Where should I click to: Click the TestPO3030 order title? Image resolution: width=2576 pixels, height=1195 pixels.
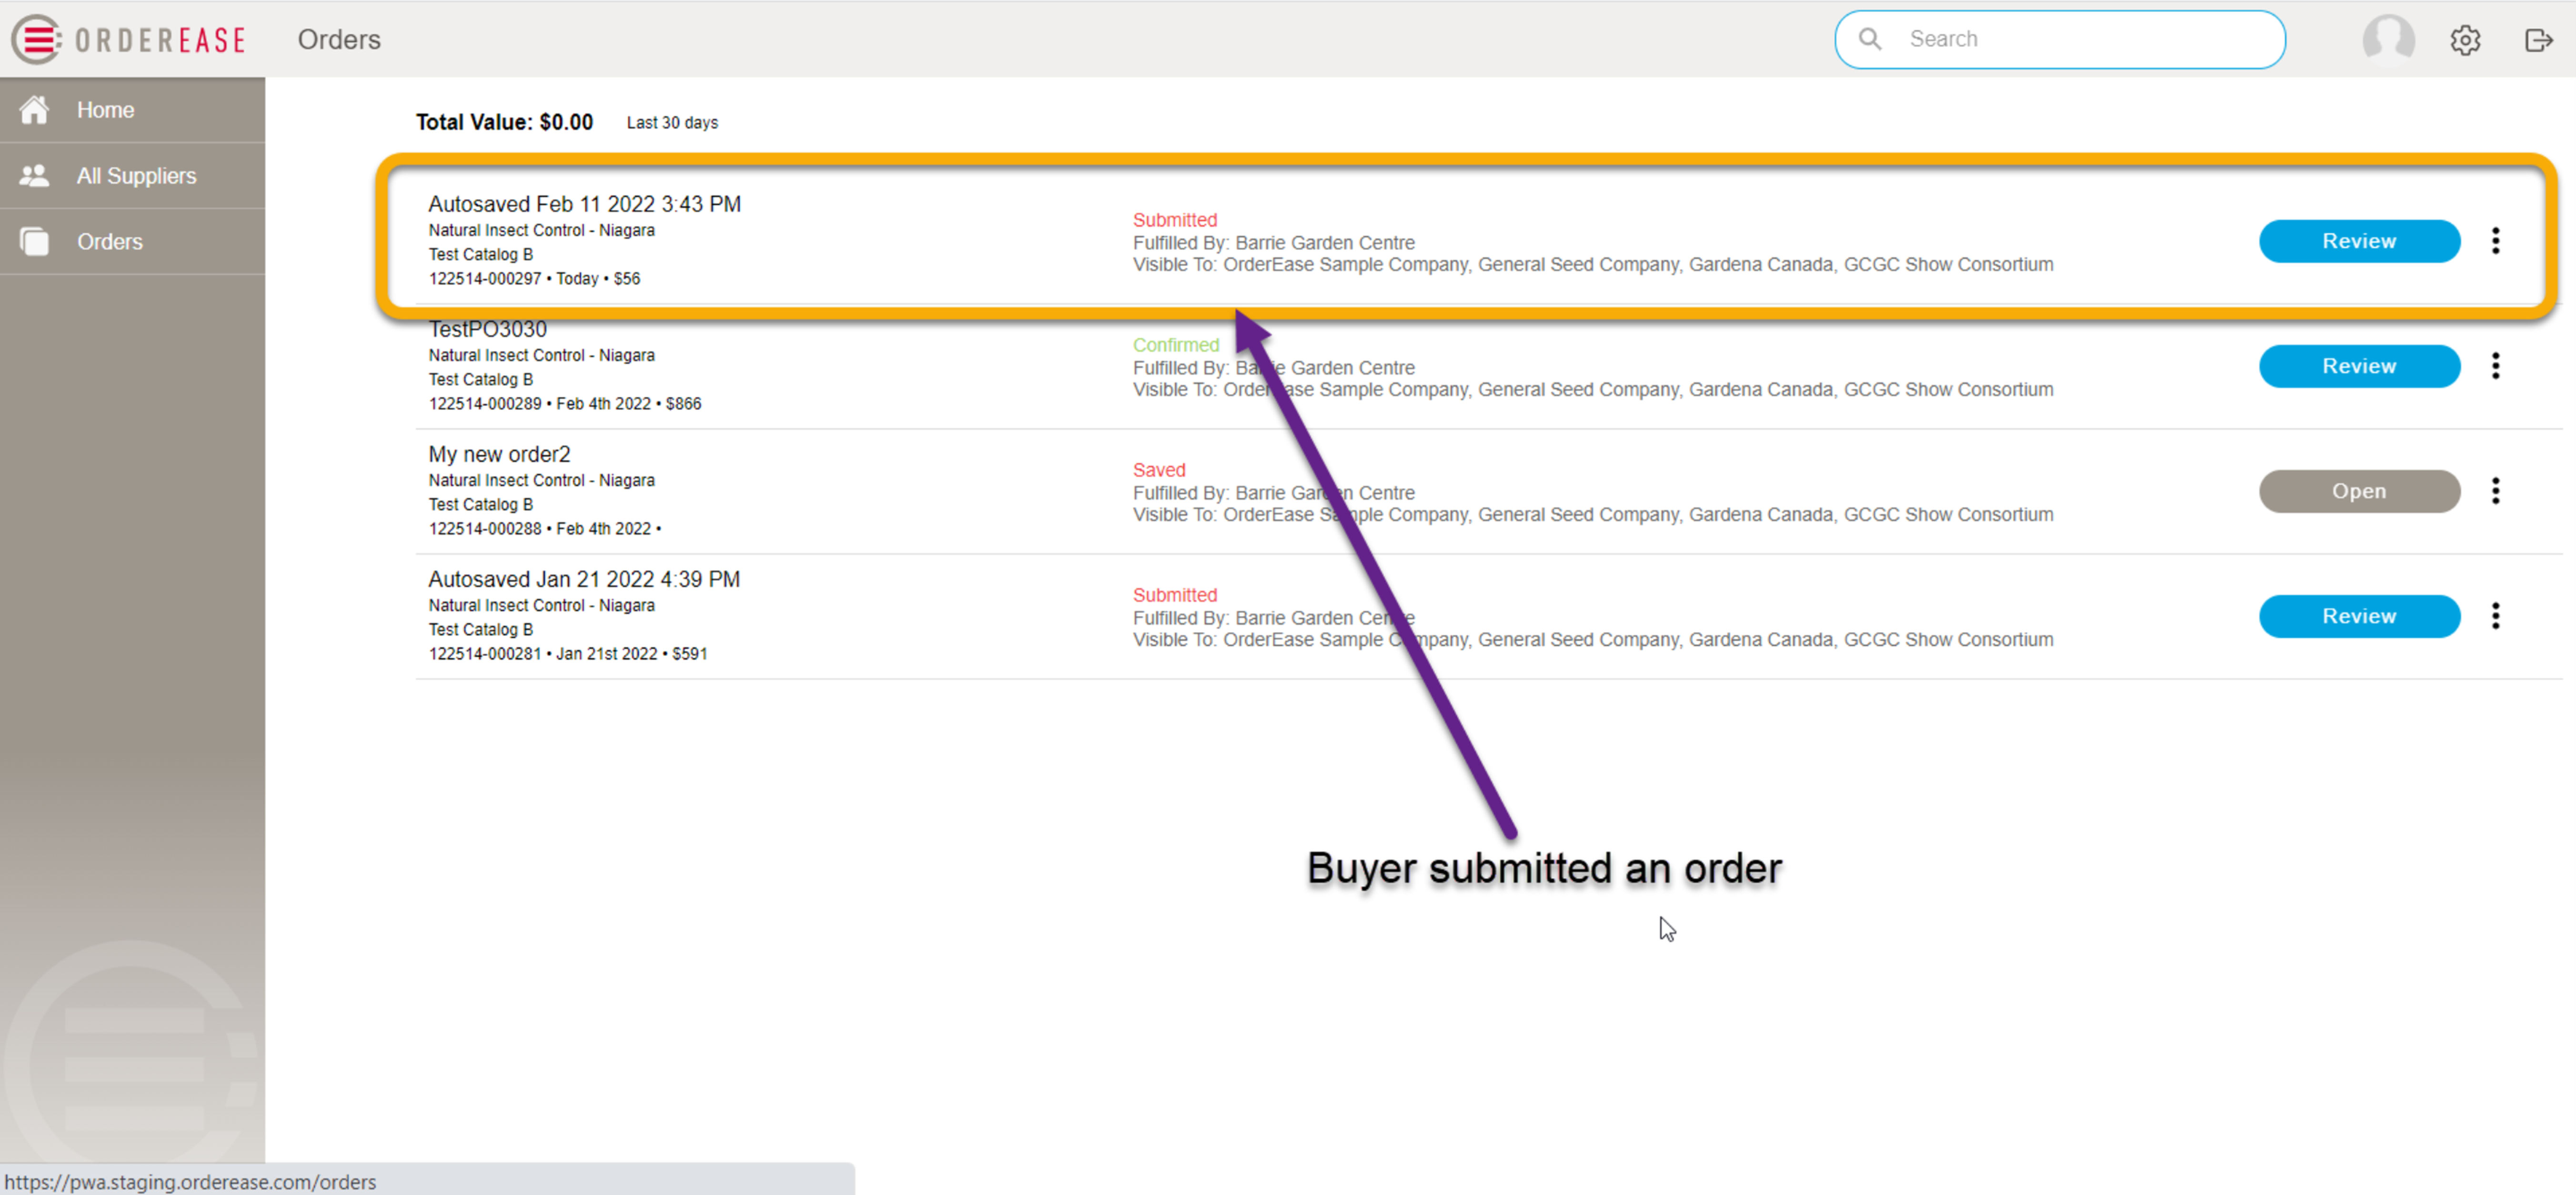(x=487, y=329)
